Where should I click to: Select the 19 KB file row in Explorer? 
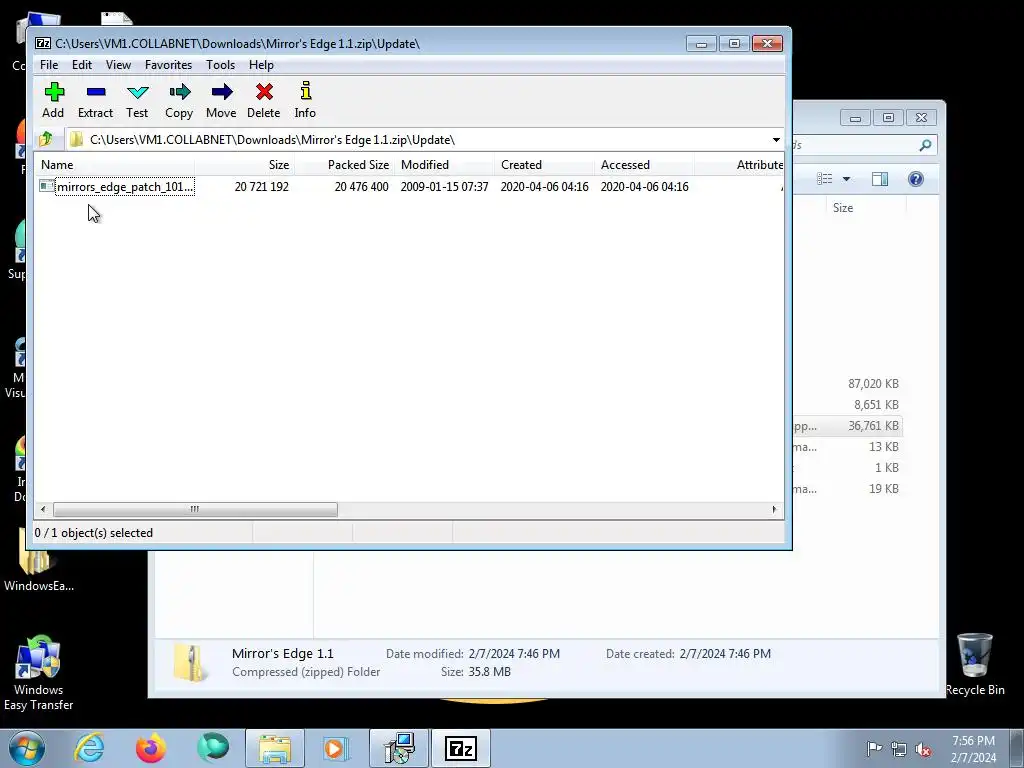[x=848, y=488]
